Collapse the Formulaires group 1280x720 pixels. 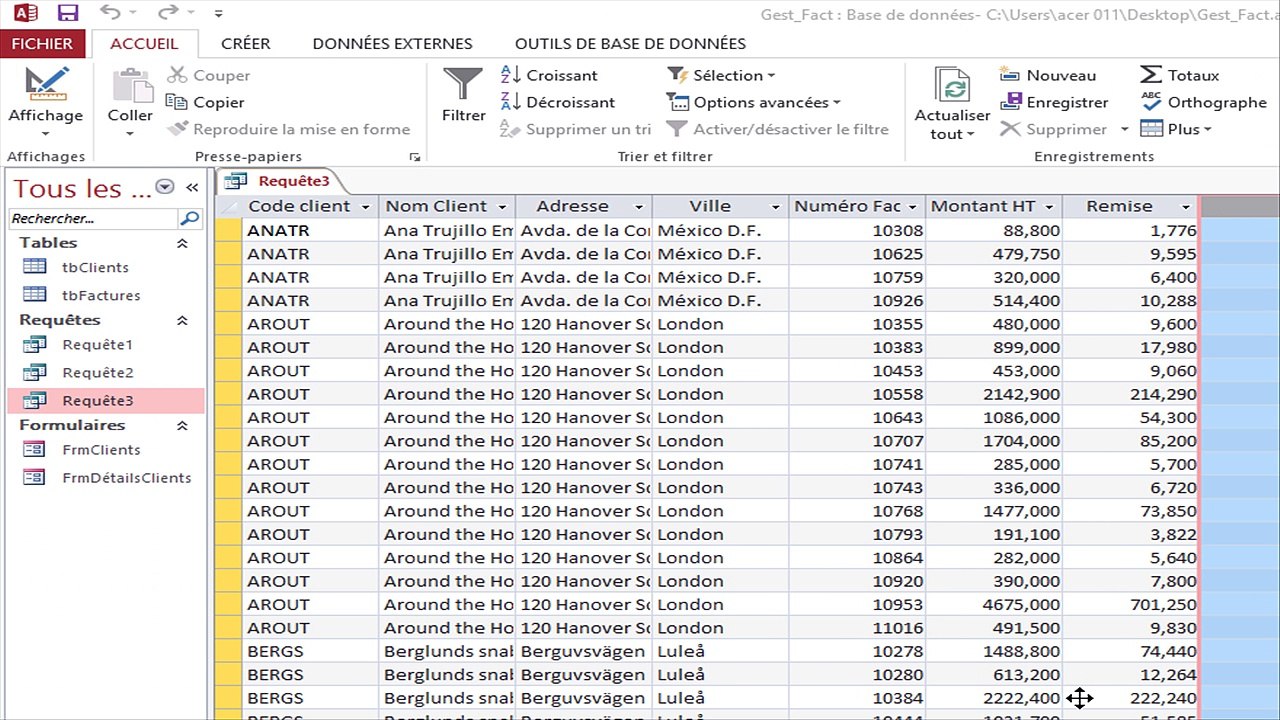(182, 426)
